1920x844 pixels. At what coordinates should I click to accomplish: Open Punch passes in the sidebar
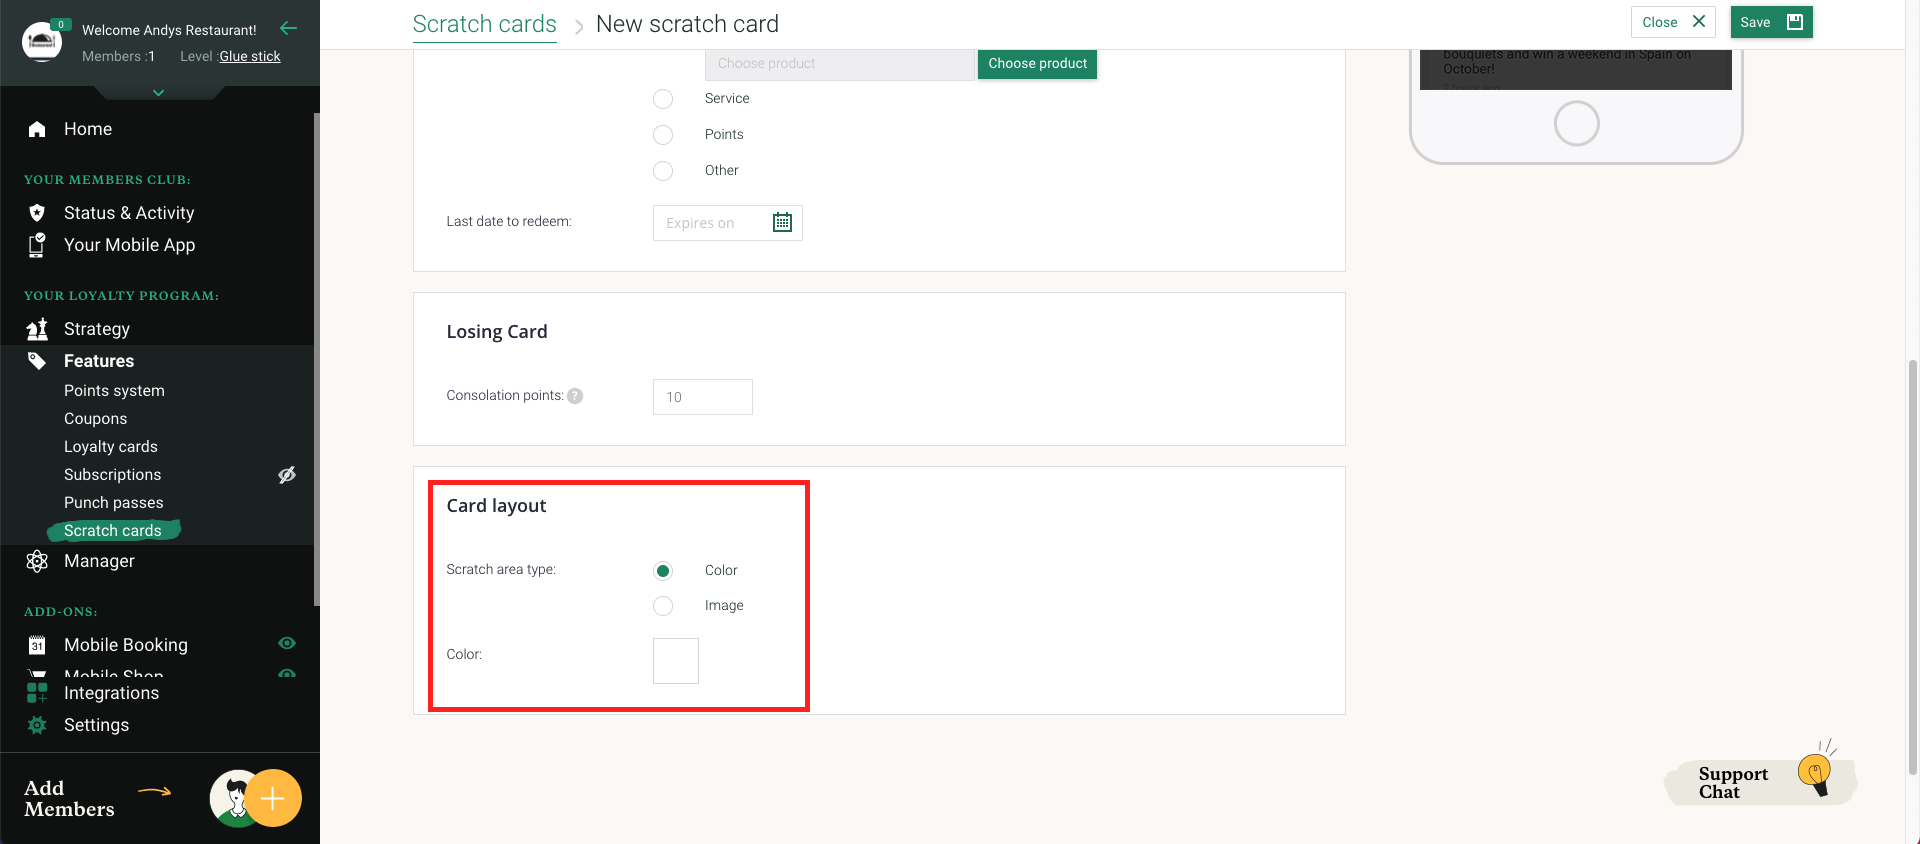point(114,503)
